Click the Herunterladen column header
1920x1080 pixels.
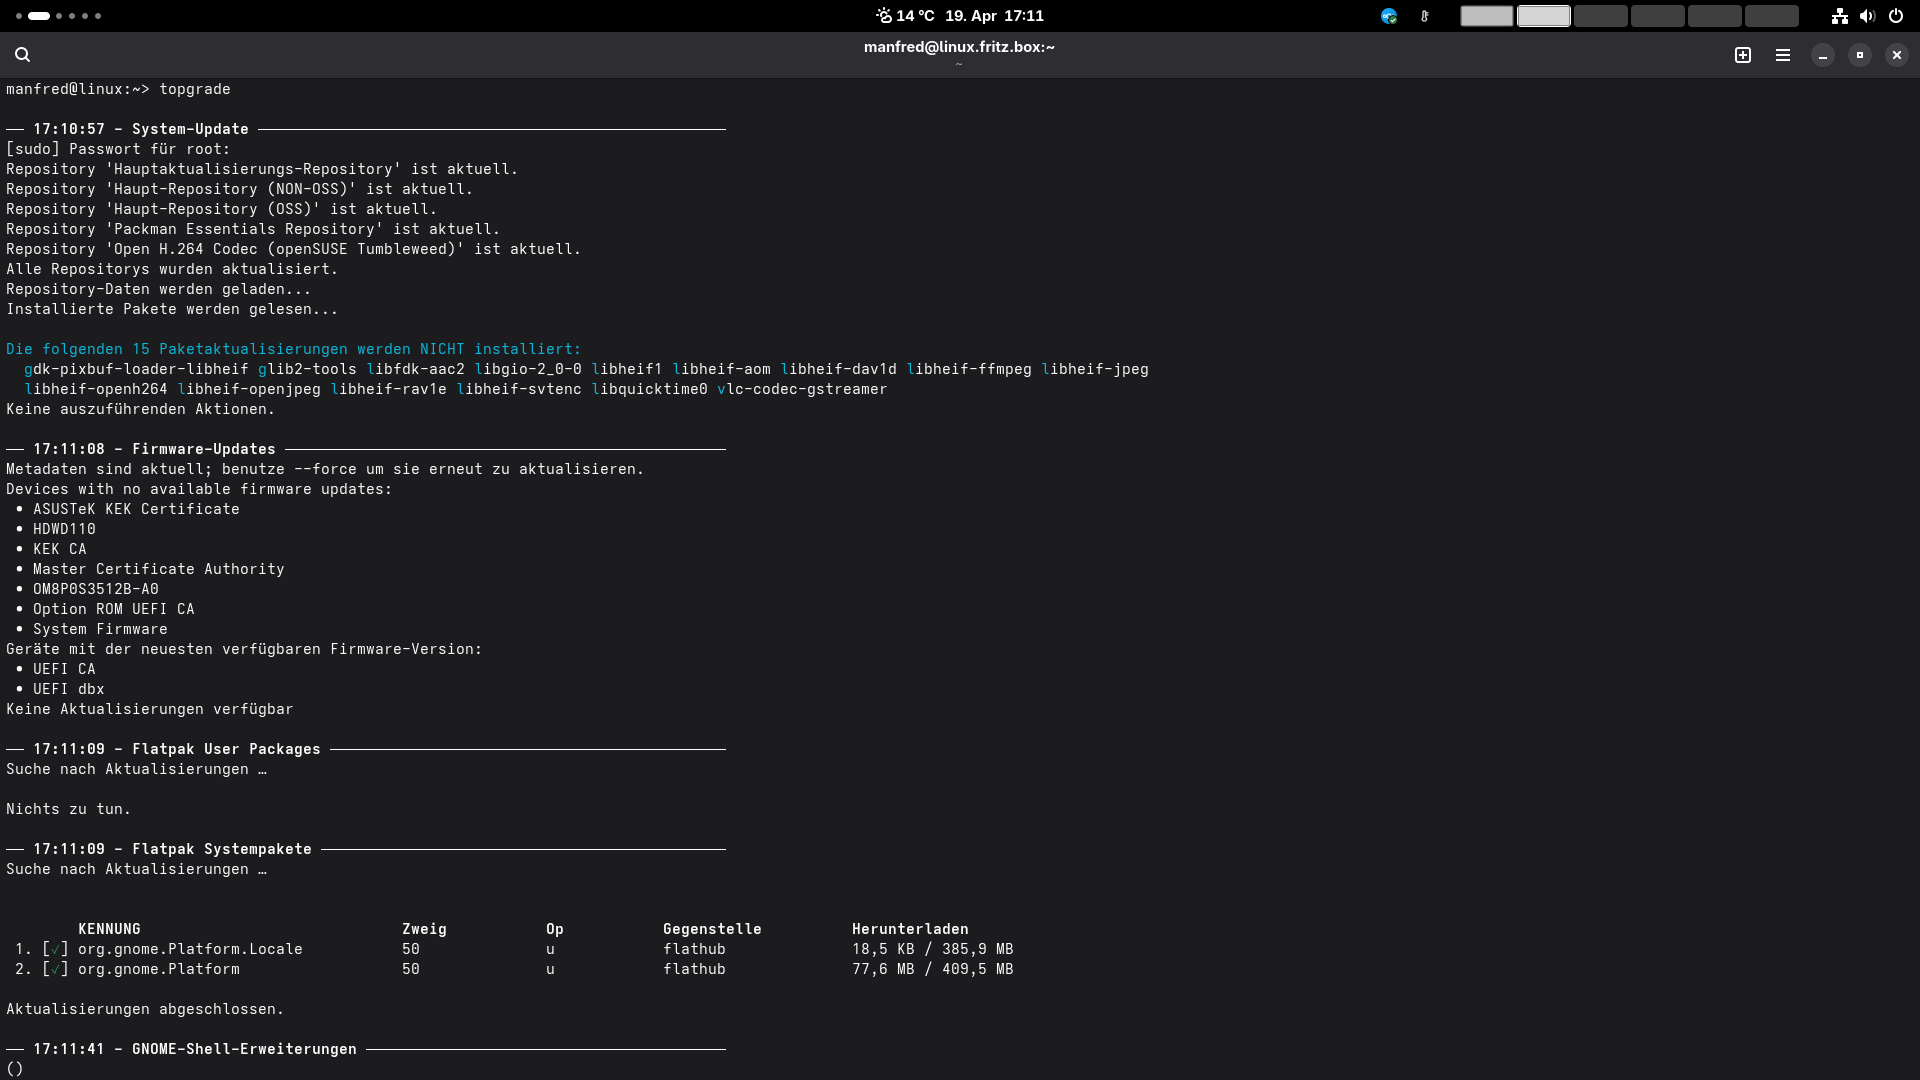pyautogui.click(x=910, y=929)
